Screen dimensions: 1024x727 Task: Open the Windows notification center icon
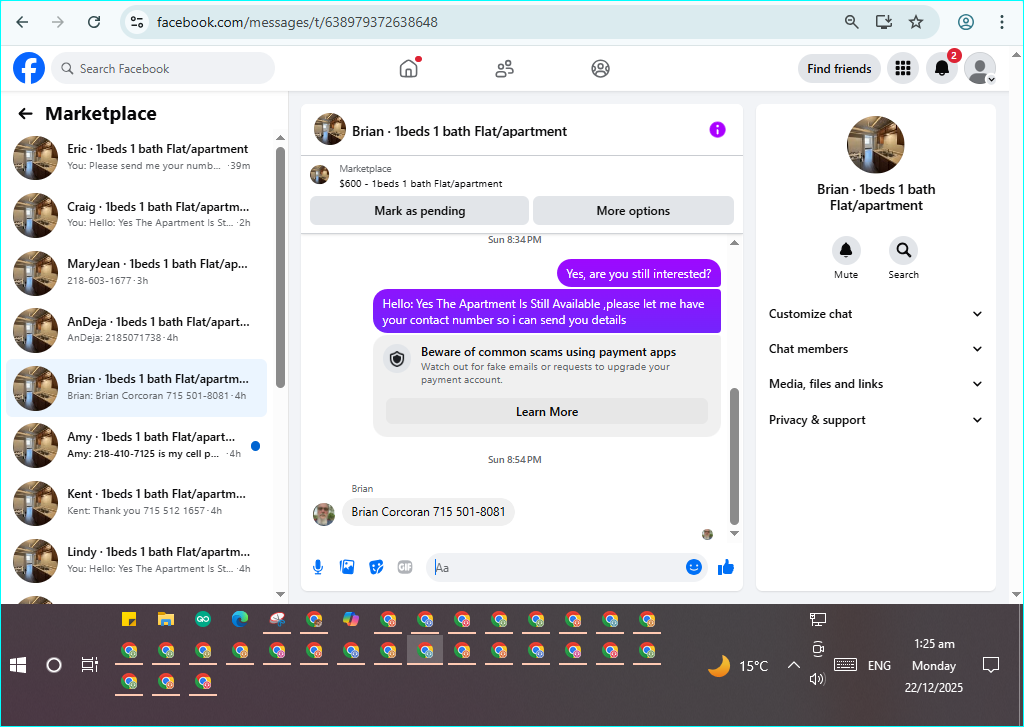(x=991, y=665)
